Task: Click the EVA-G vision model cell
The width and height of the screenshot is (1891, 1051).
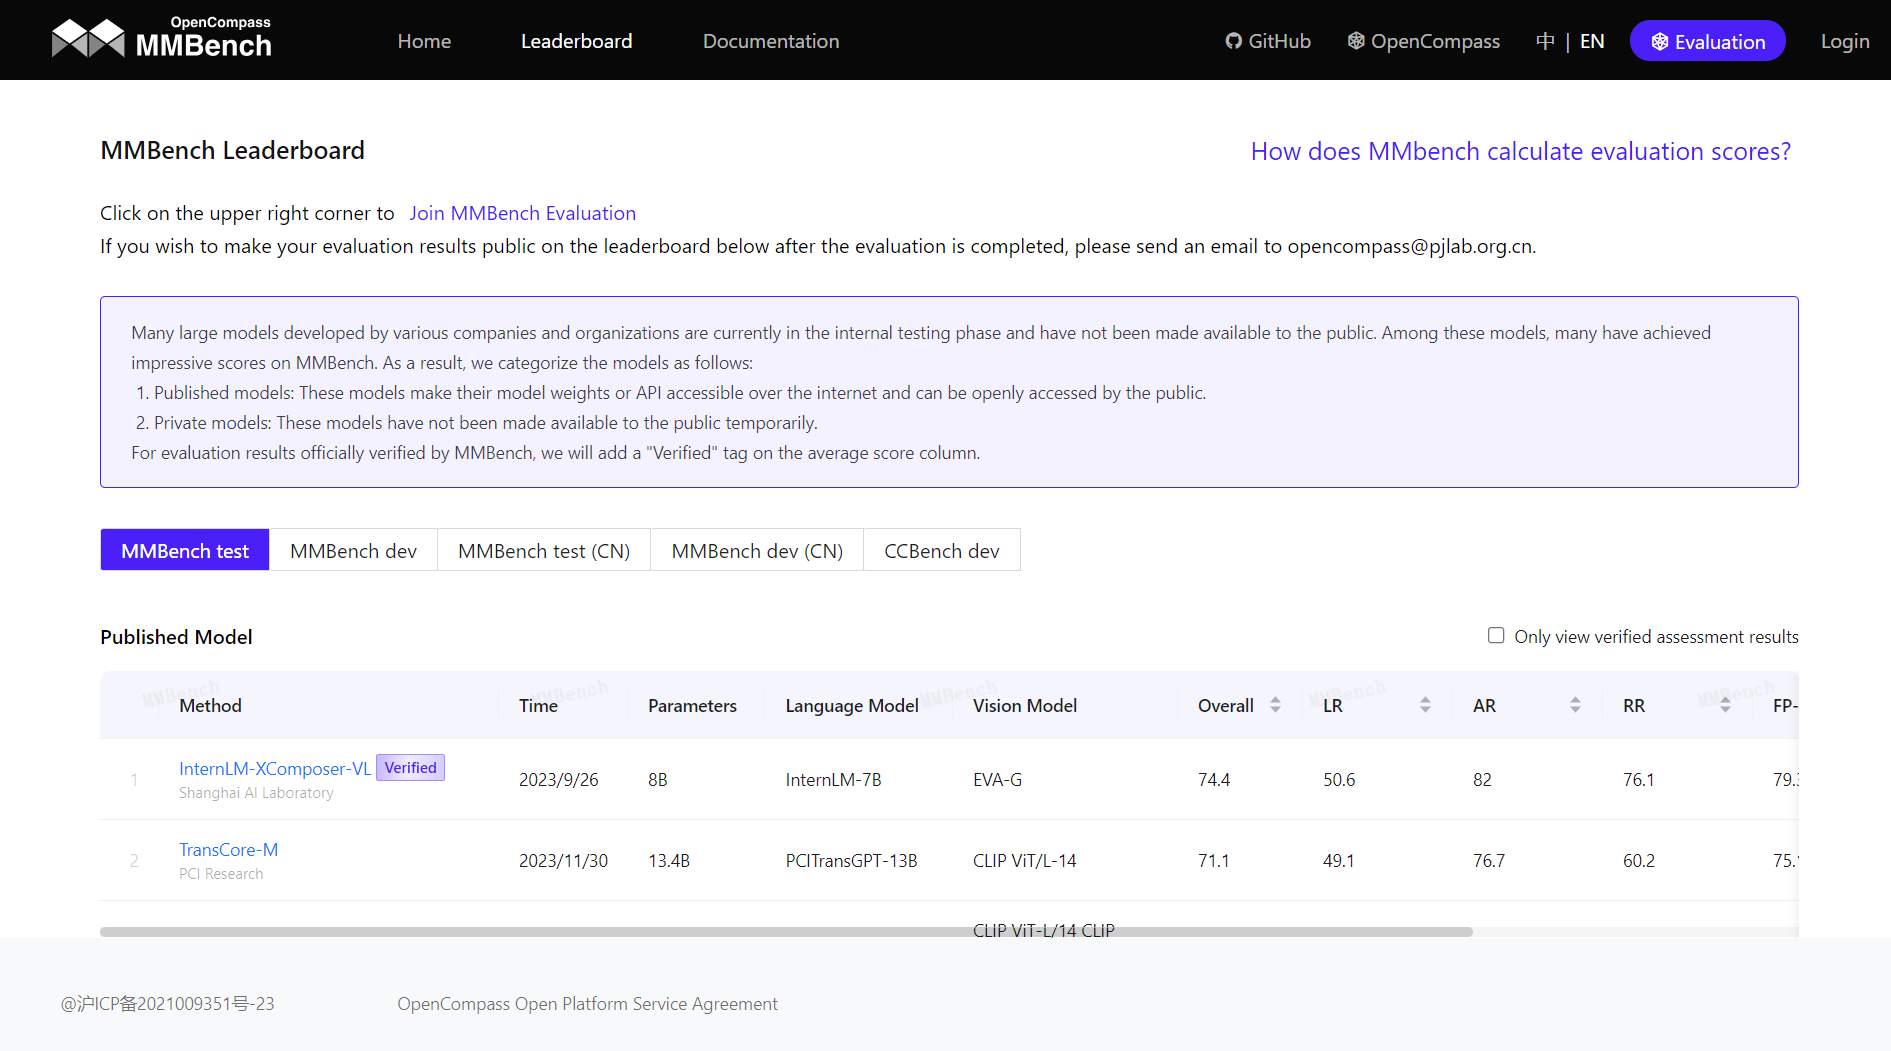Action: tap(997, 779)
